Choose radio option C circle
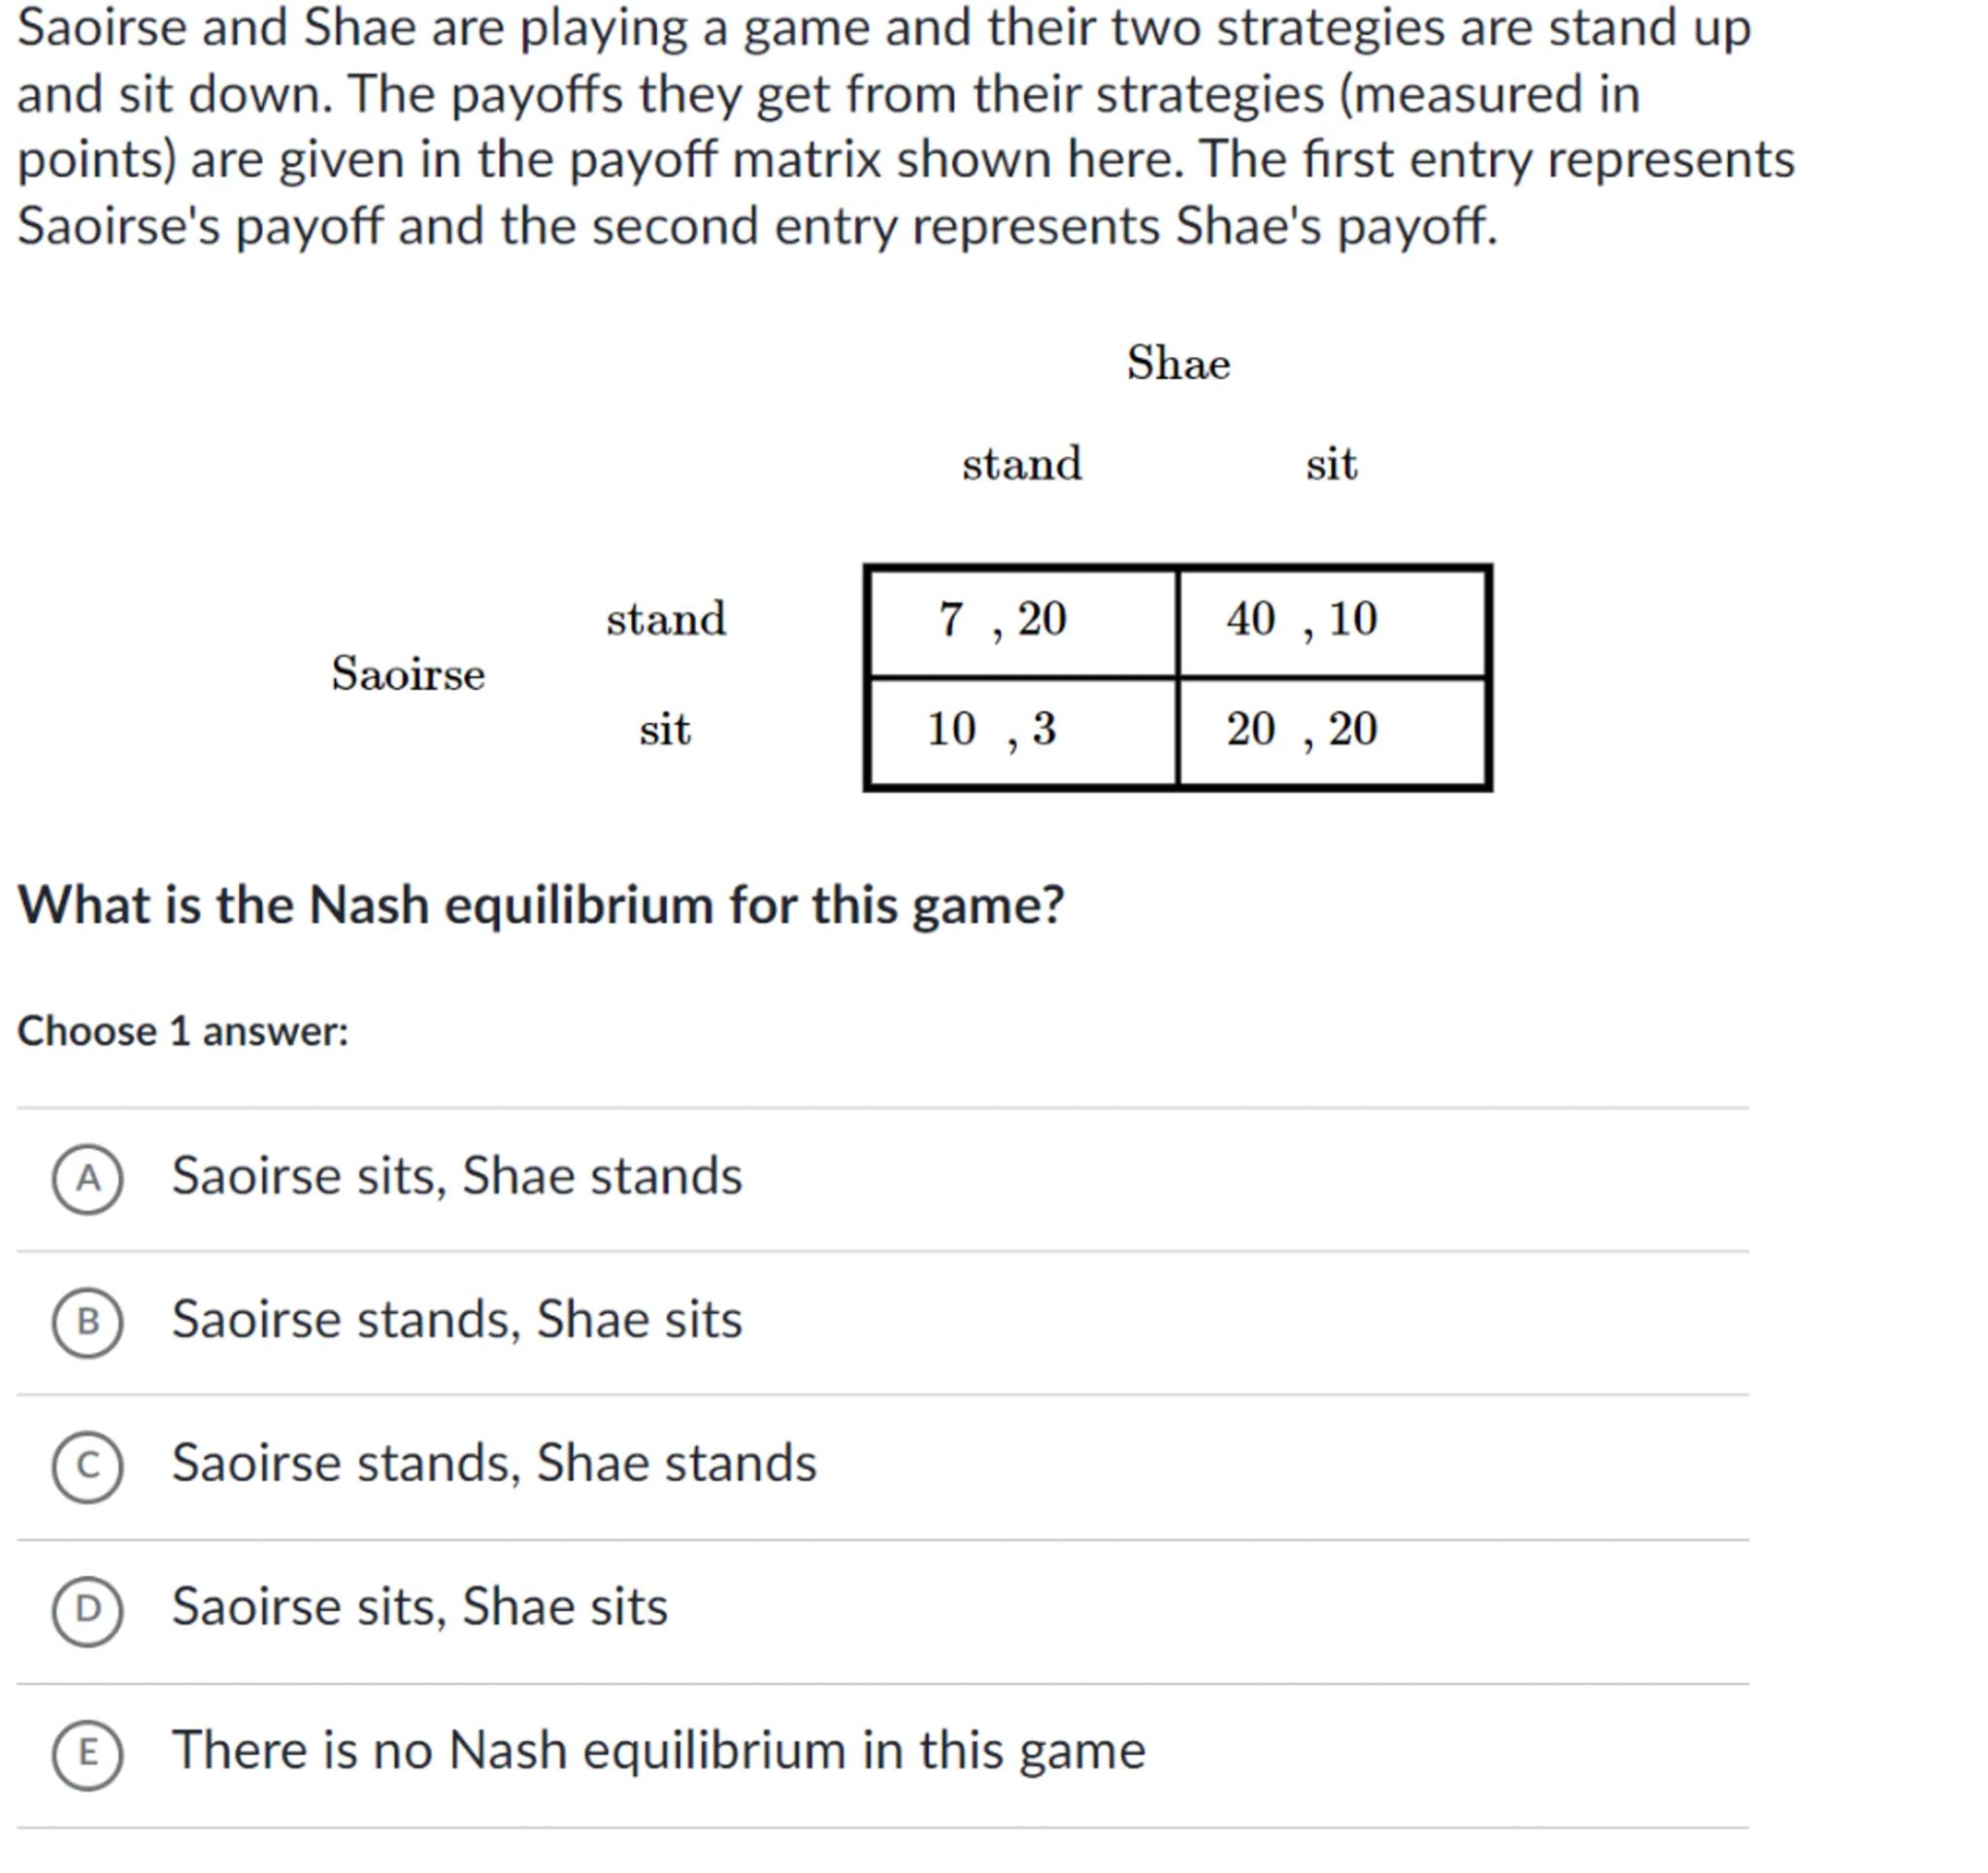This screenshot has width=1988, height=1873. coord(88,1466)
